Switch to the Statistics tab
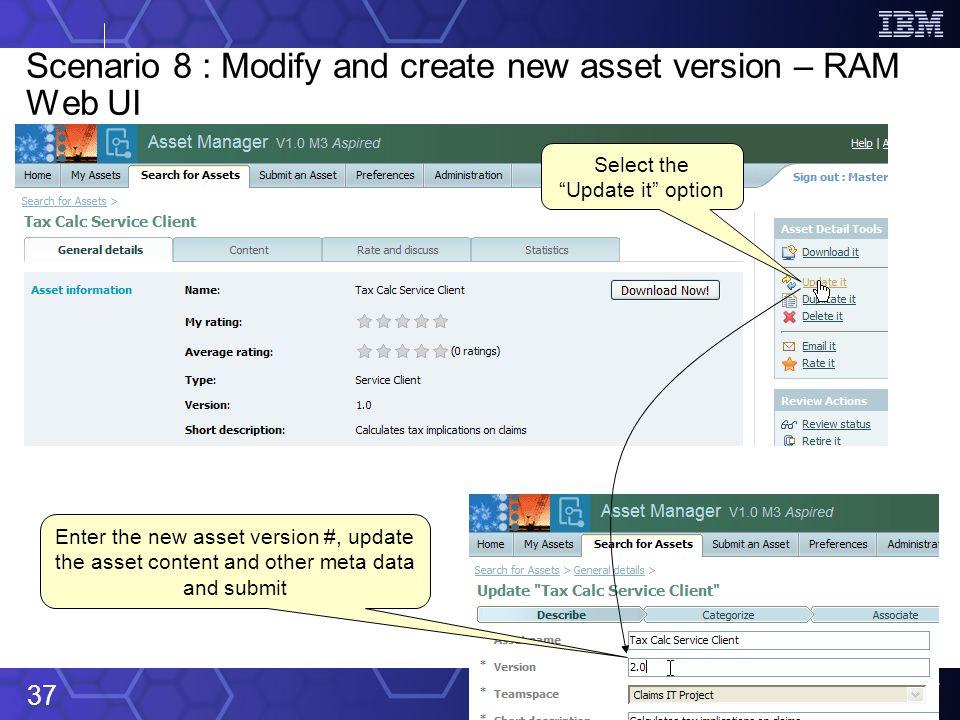Screen dimensions: 960x720 tap(546, 250)
